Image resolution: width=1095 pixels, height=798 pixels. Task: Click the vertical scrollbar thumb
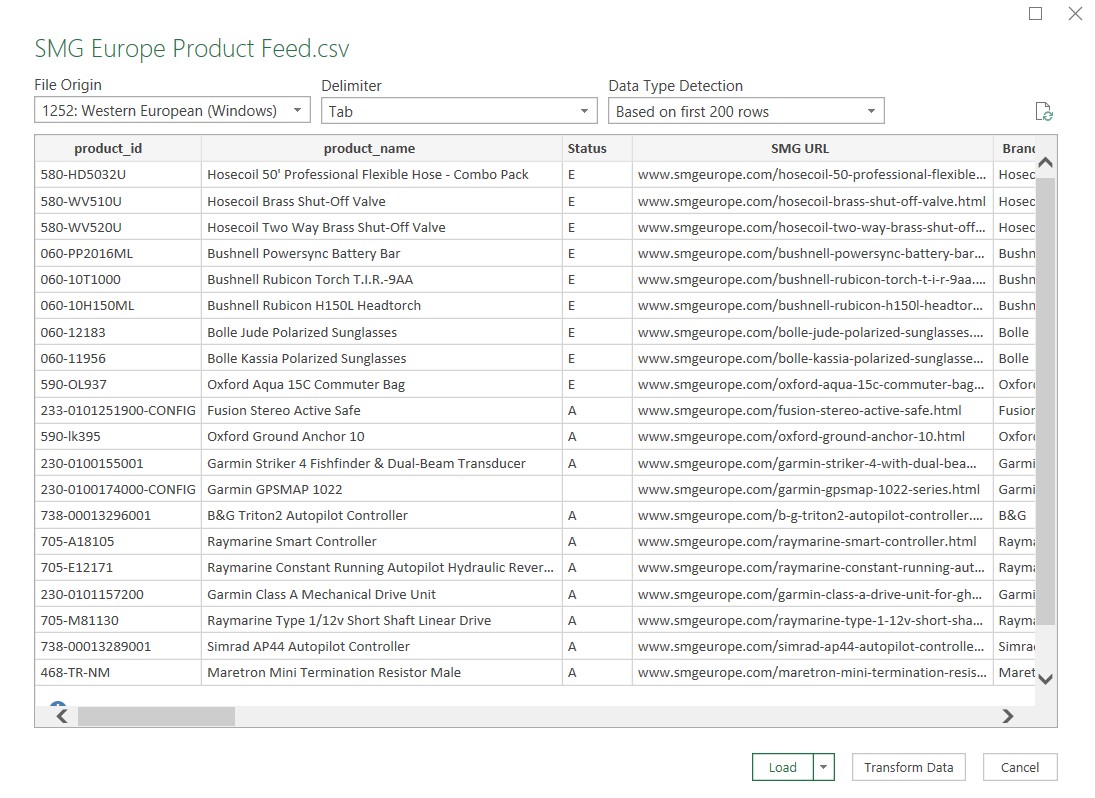[x=1045, y=401]
